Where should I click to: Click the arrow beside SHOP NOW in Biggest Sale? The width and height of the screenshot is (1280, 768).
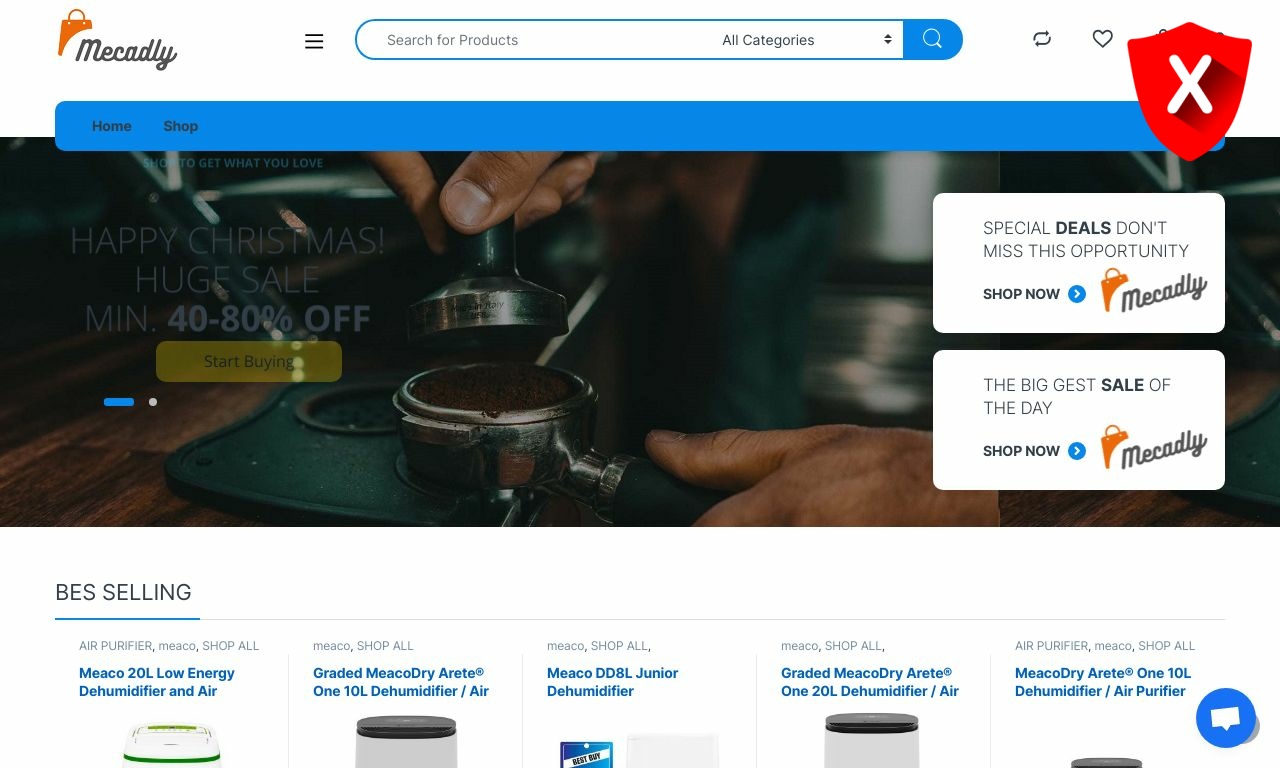1077,451
